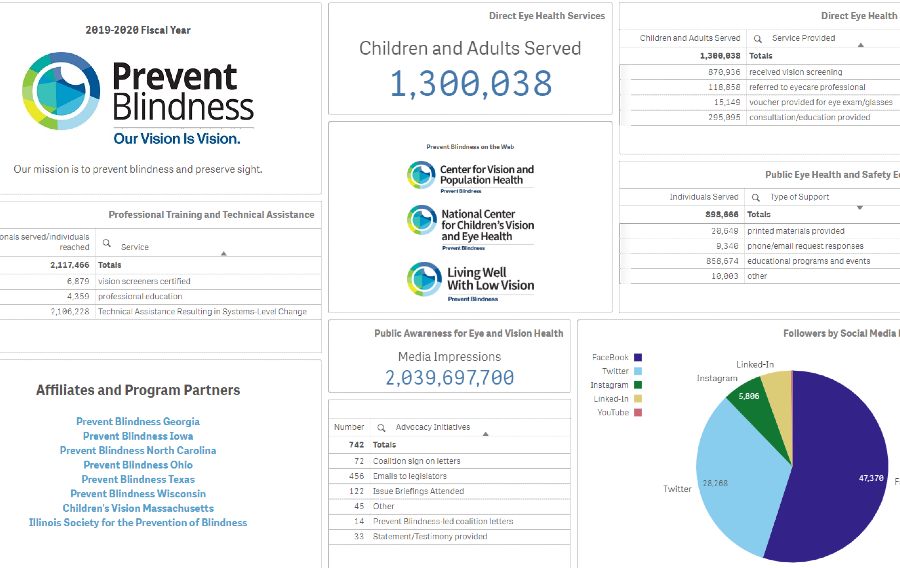Sort Service column using arrow
The height and width of the screenshot is (568, 900).
coord(224,253)
